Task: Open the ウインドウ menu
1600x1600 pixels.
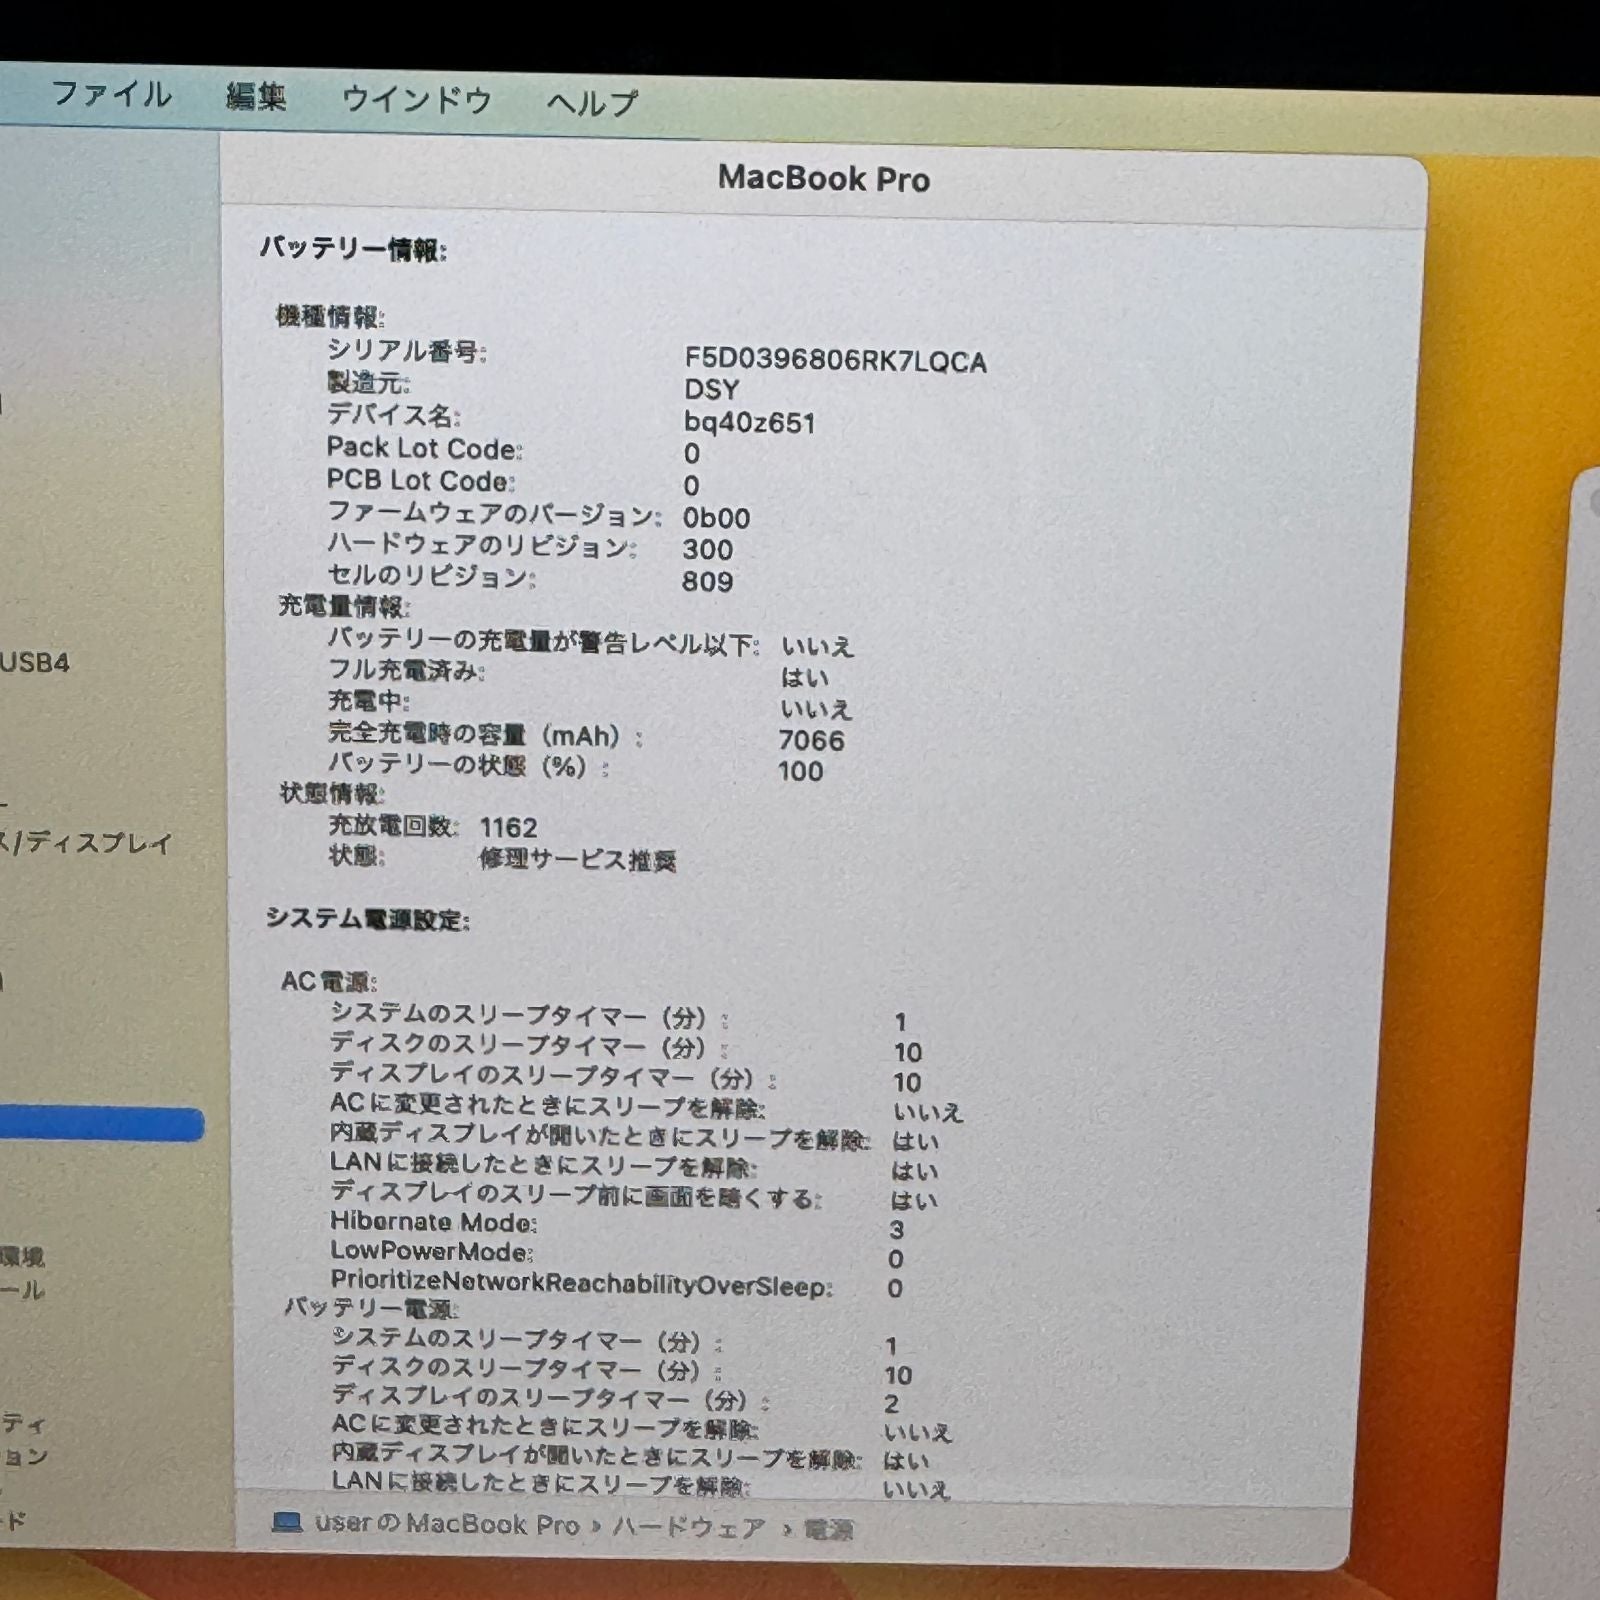Action: 416,99
